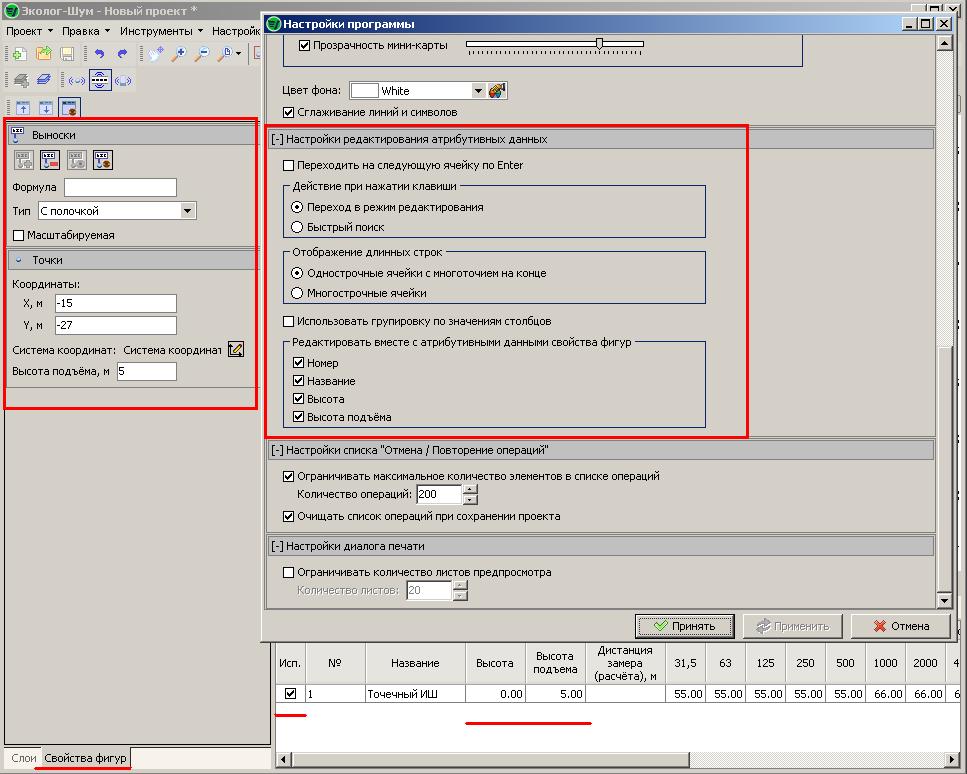Click the undo arrow icon
Image resolution: width=967 pixels, height=774 pixels.
click(98, 54)
